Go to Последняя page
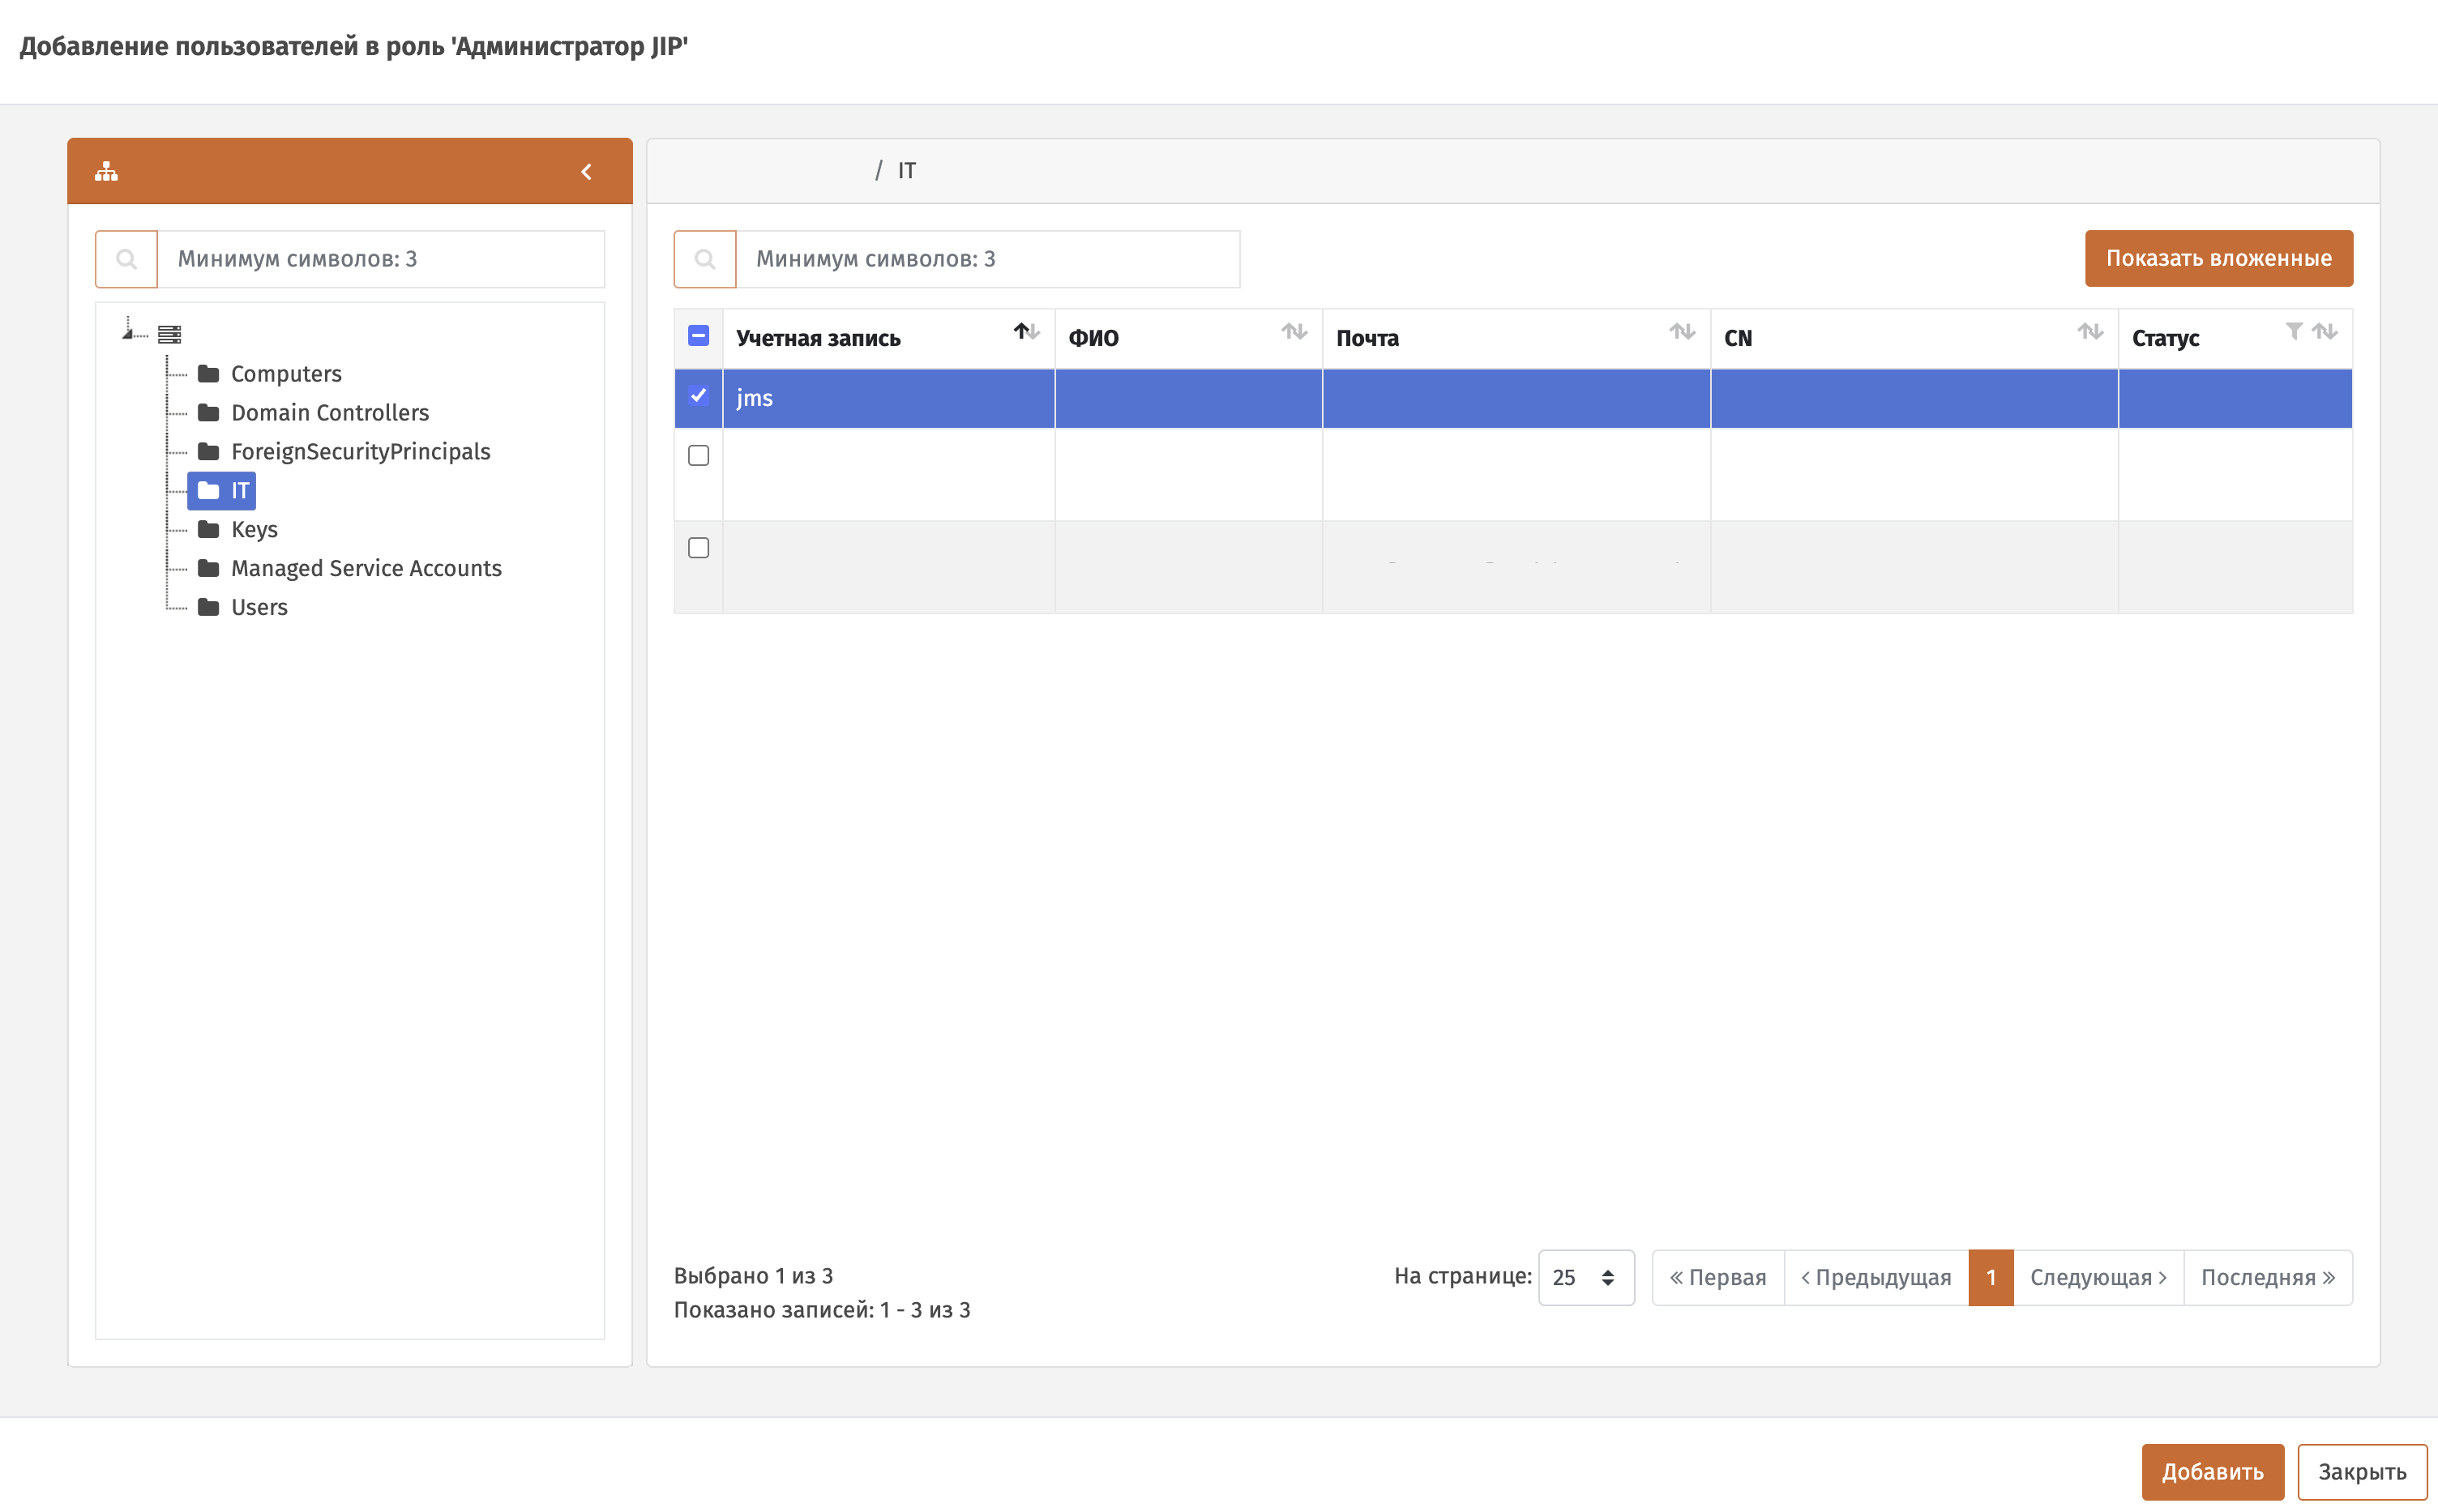 [x=2268, y=1277]
